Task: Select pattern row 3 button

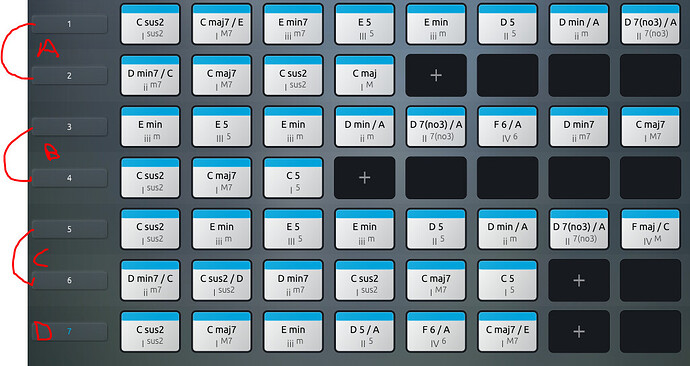Action: (70, 127)
